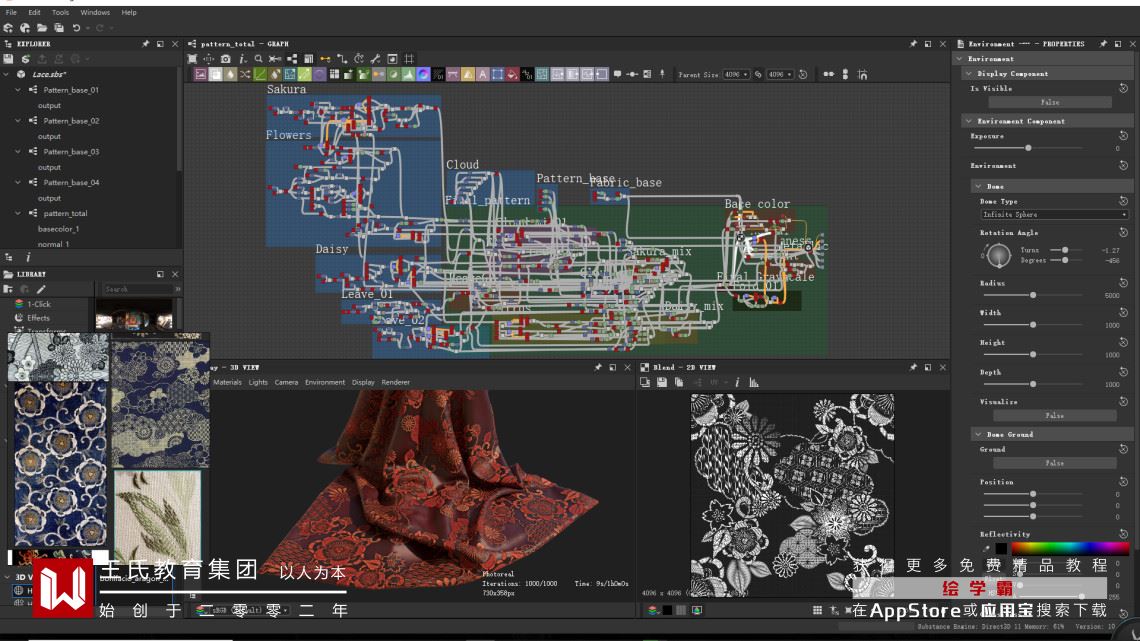
Task: Open the Lights menu in 3D view
Action: pos(258,382)
